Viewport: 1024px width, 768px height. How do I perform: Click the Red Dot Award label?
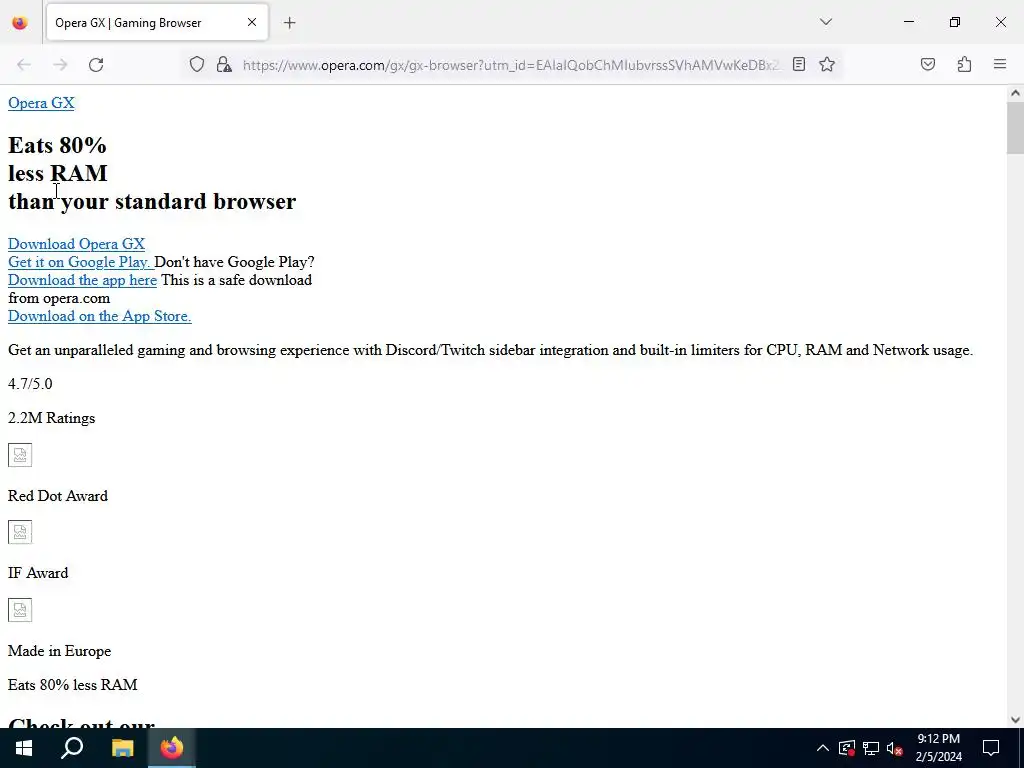point(58,496)
